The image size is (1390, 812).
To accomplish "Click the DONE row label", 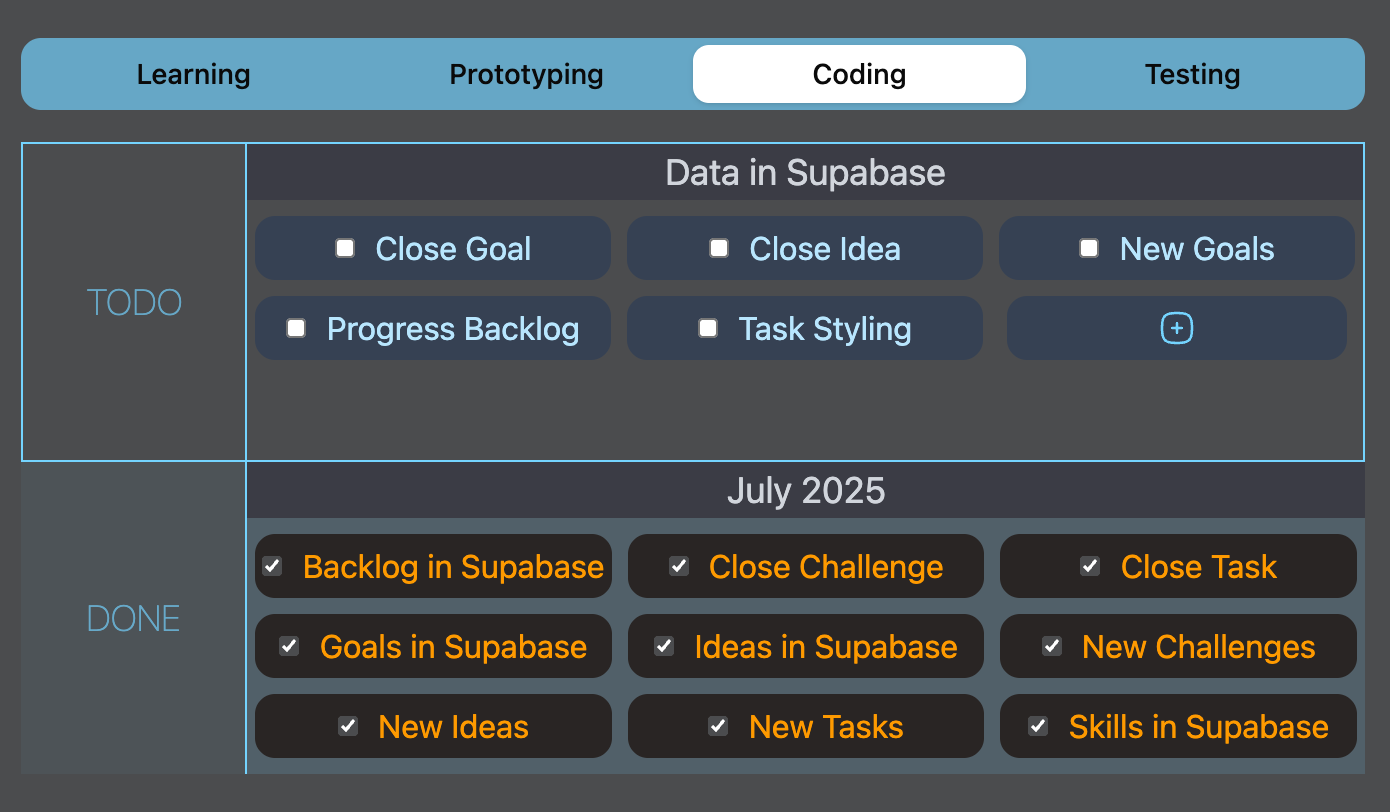I will [x=134, y=619].
